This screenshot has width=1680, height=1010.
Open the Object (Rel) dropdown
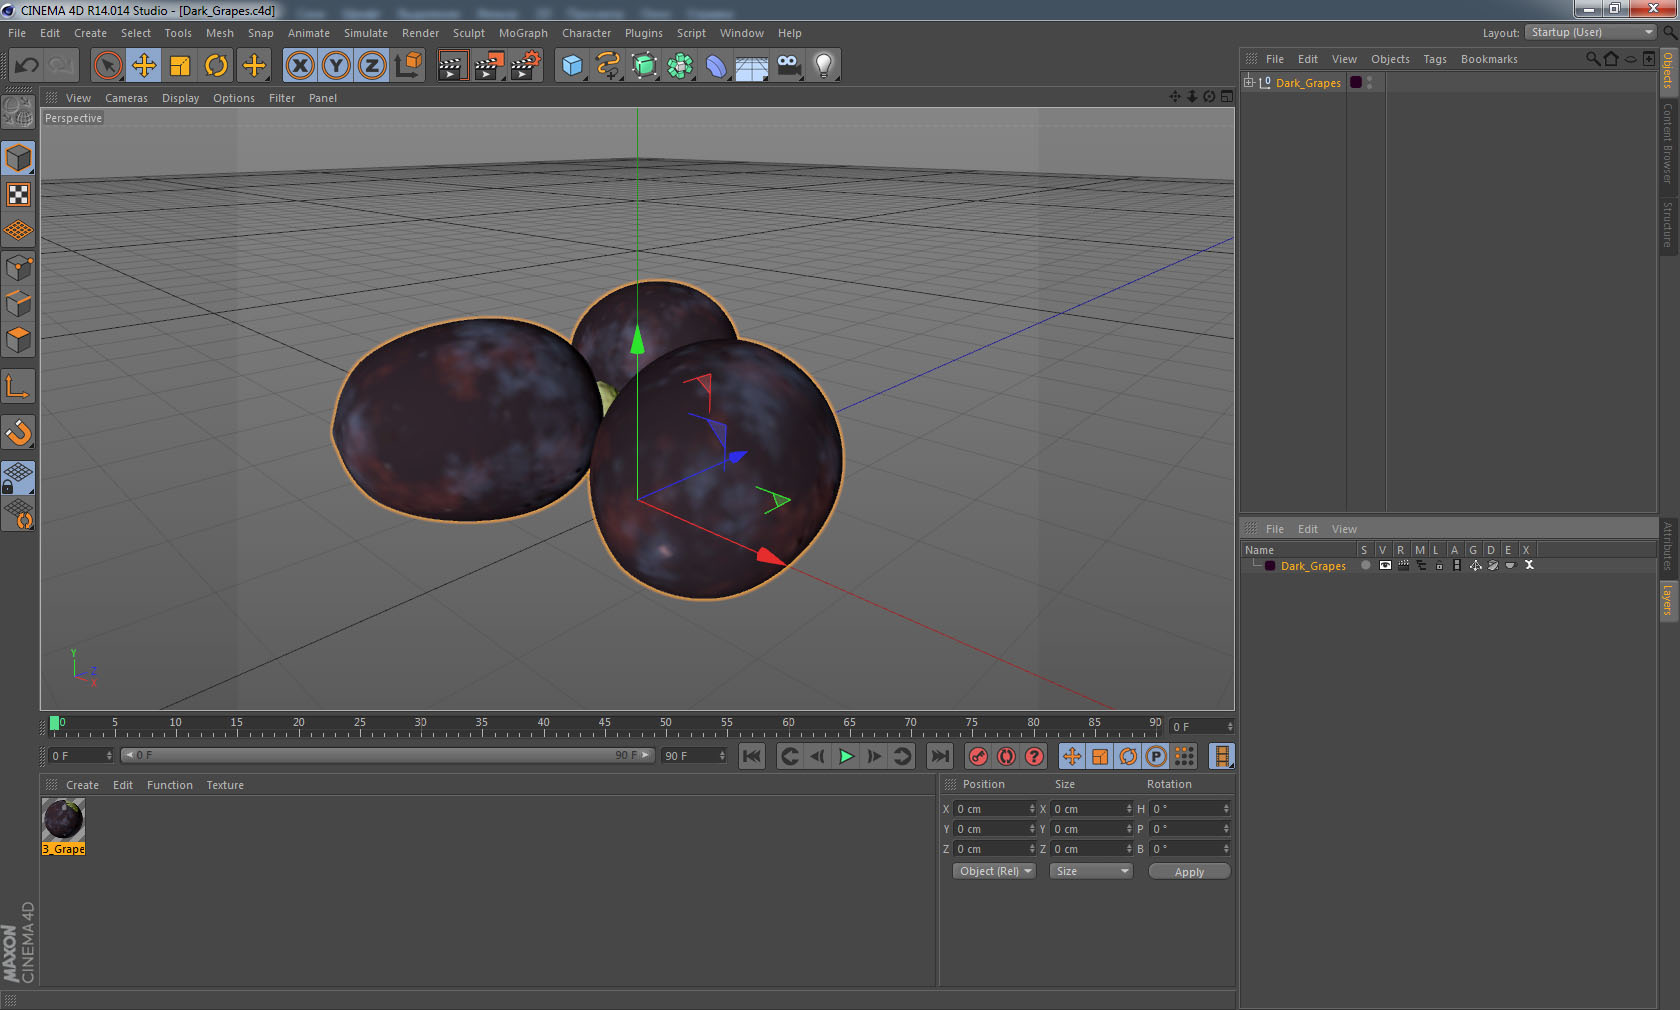pyautogui.click(x=994, y=871)
